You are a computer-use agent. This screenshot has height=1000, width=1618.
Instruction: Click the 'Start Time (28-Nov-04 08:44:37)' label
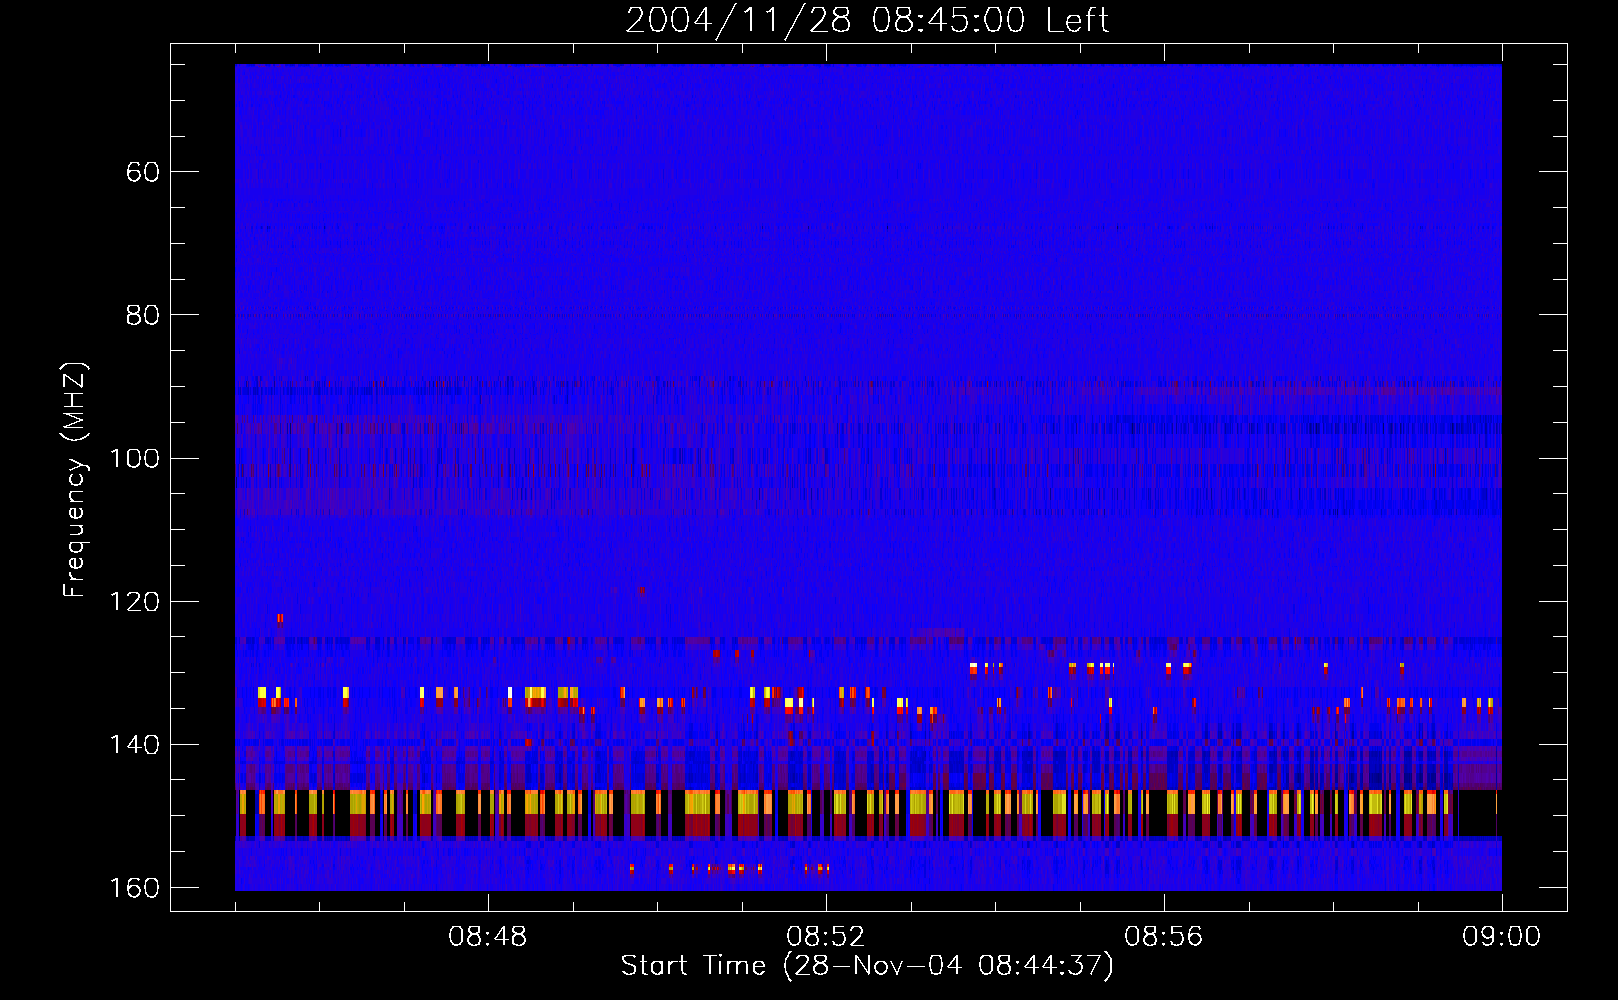coord(867,966)
